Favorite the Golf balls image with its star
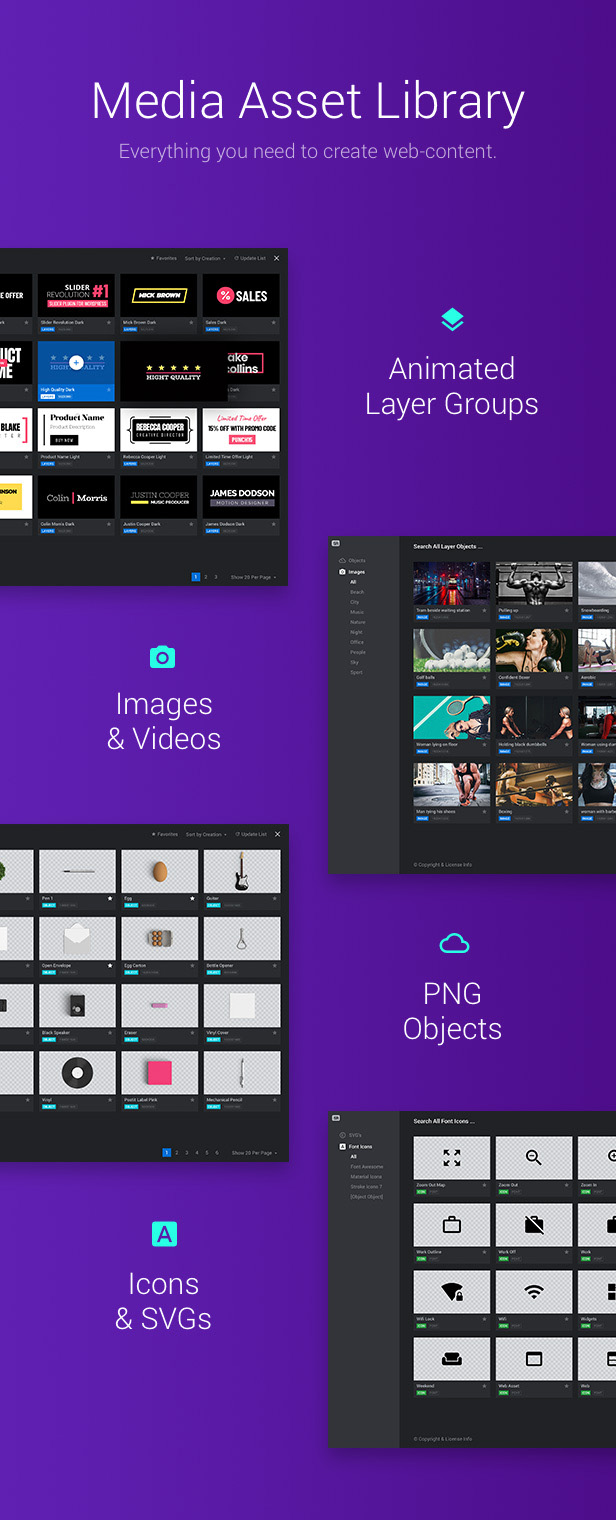The image size is (616, 1520). coord(485,677)
